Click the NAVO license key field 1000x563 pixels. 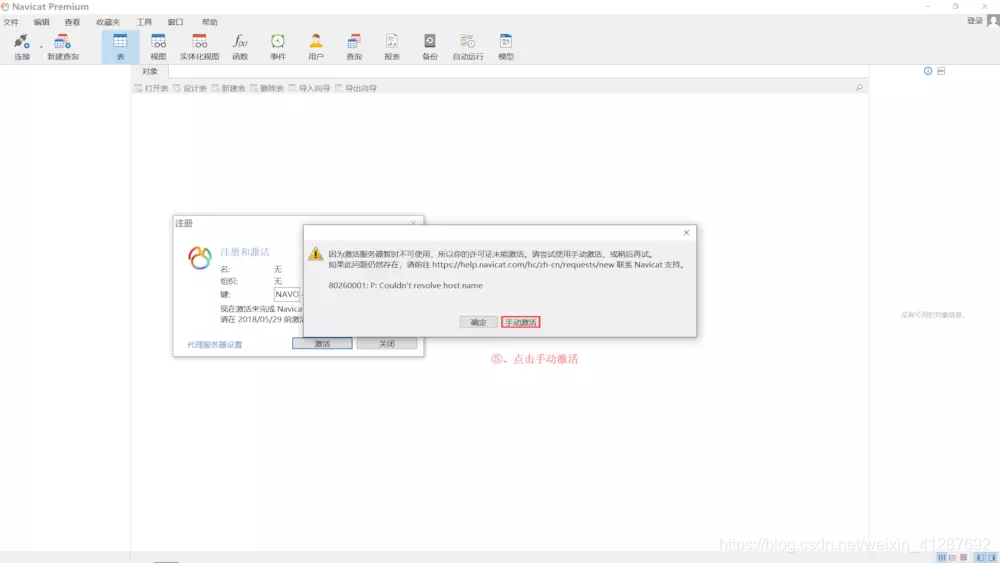(288, 294)
